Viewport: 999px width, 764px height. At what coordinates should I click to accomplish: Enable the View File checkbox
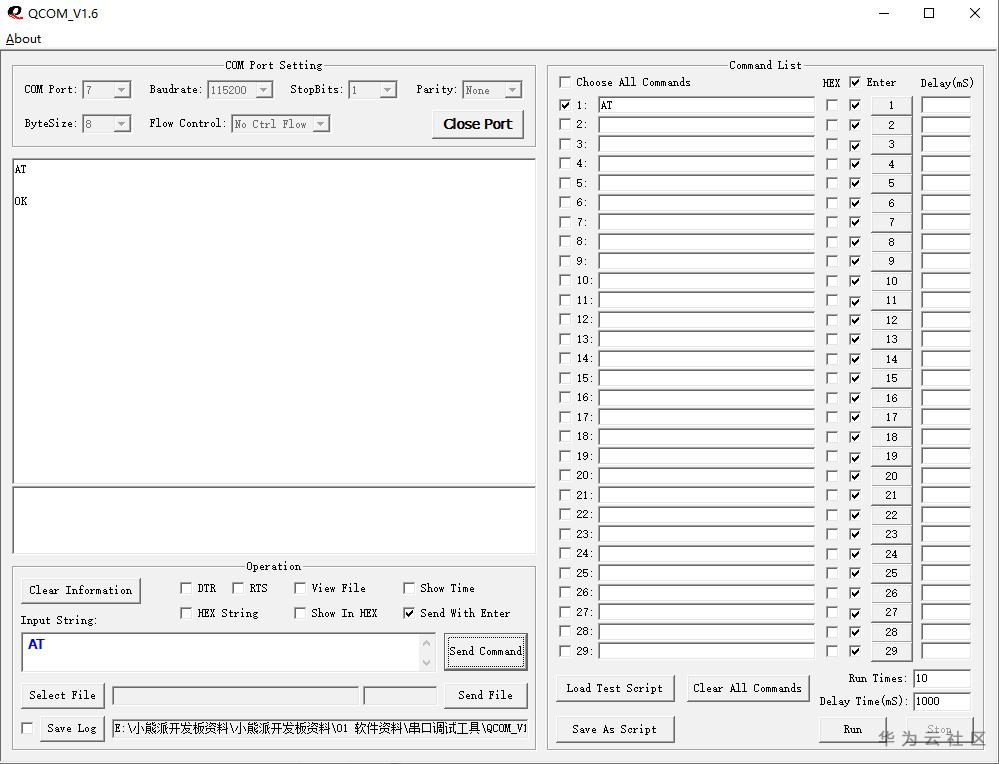click(299, 588)
